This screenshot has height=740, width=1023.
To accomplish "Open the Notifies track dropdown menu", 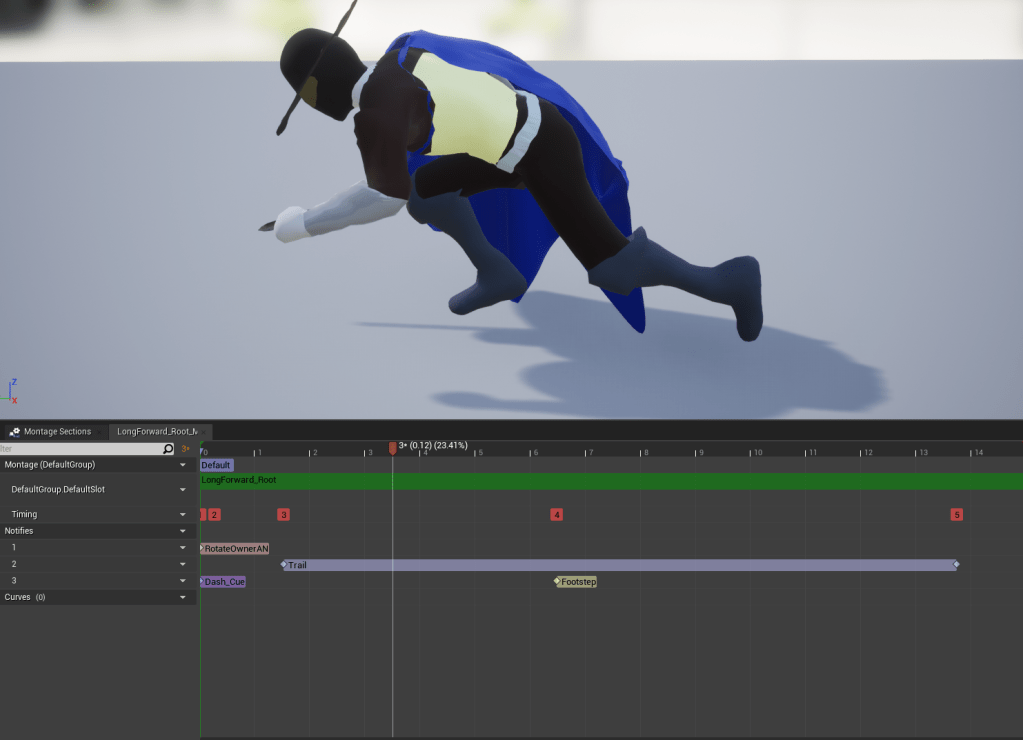I will pyautogui.click(x=182, y=531).
